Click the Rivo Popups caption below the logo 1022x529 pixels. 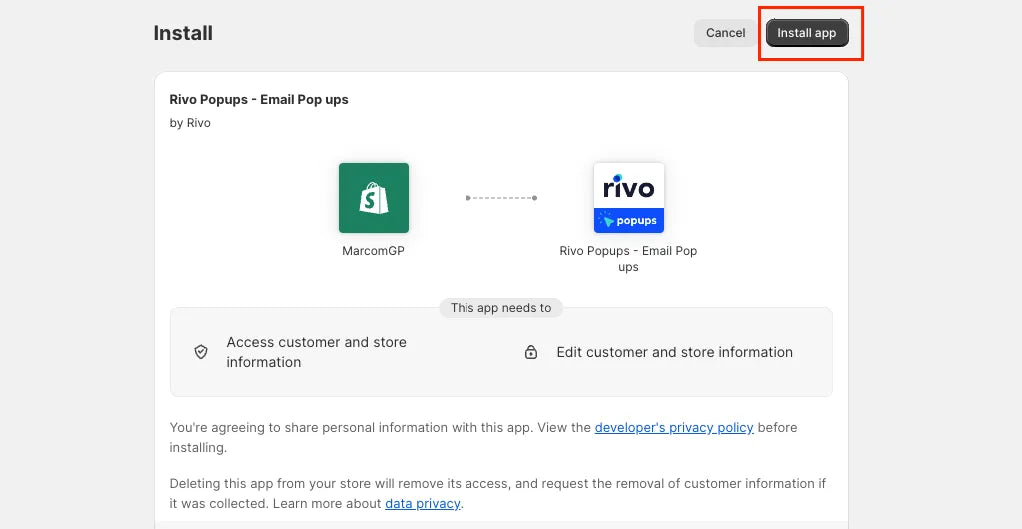628,259
